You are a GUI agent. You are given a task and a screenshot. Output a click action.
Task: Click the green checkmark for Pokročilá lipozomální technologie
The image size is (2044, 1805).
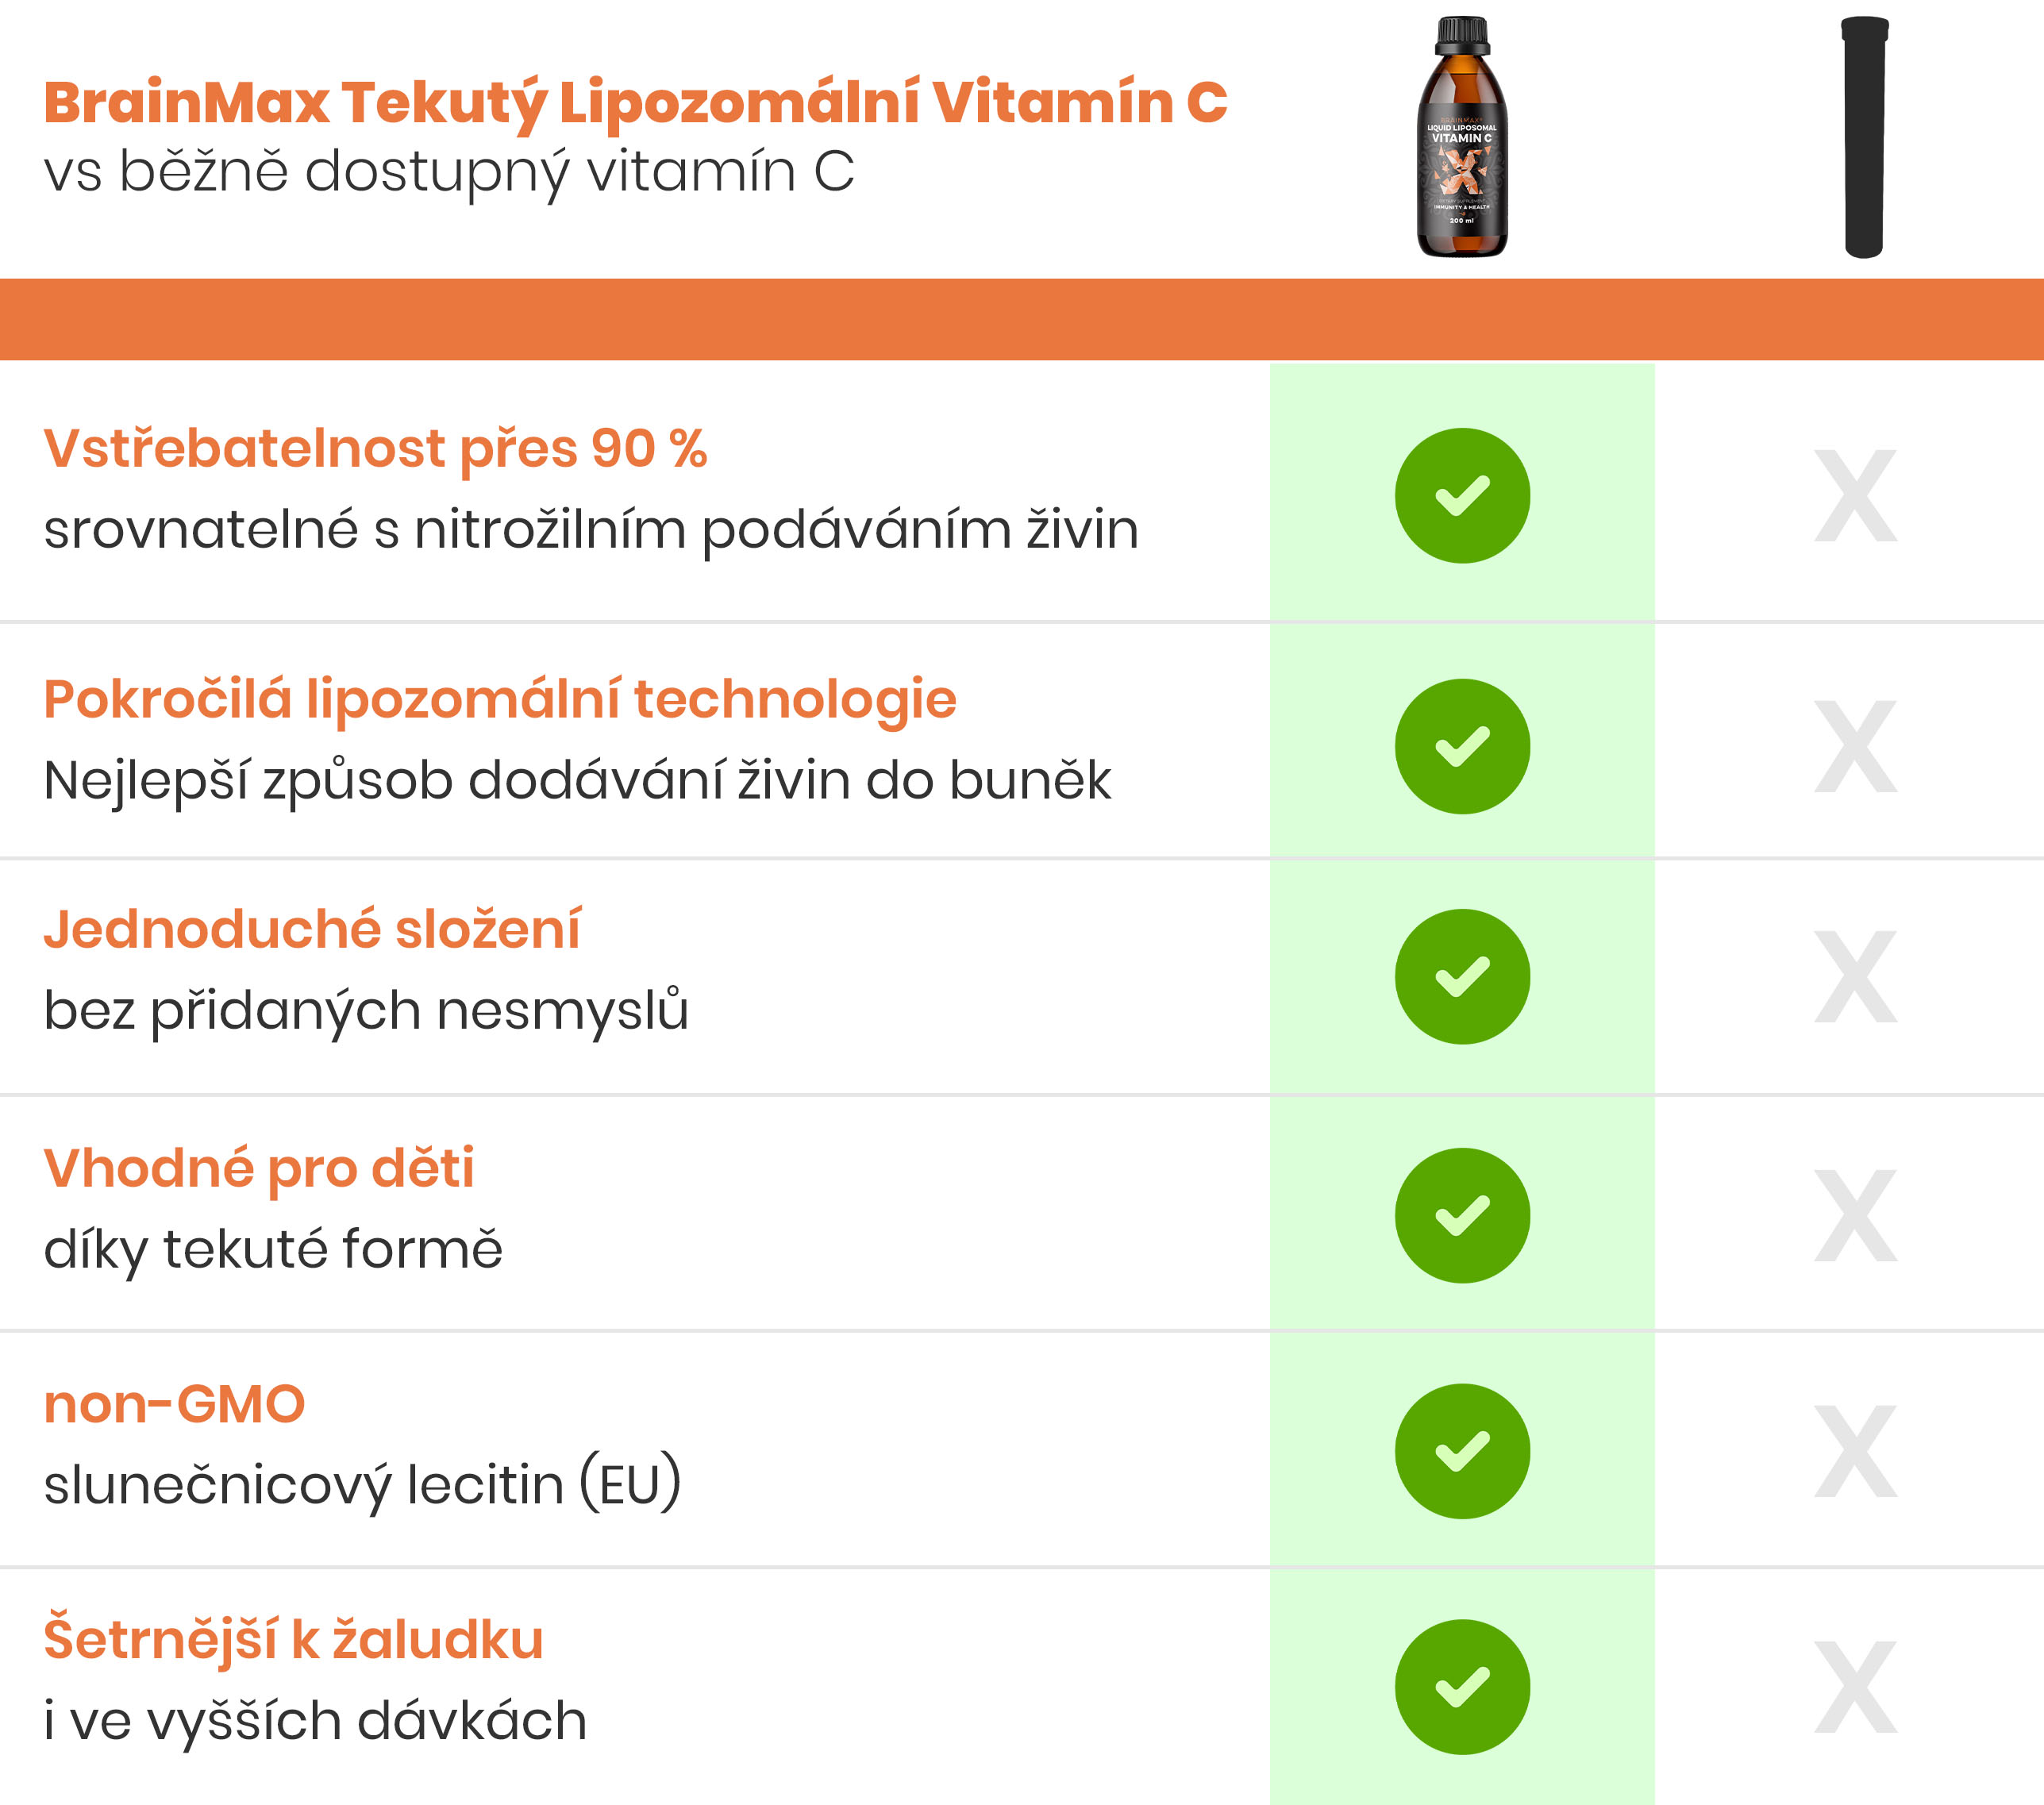1462,746
